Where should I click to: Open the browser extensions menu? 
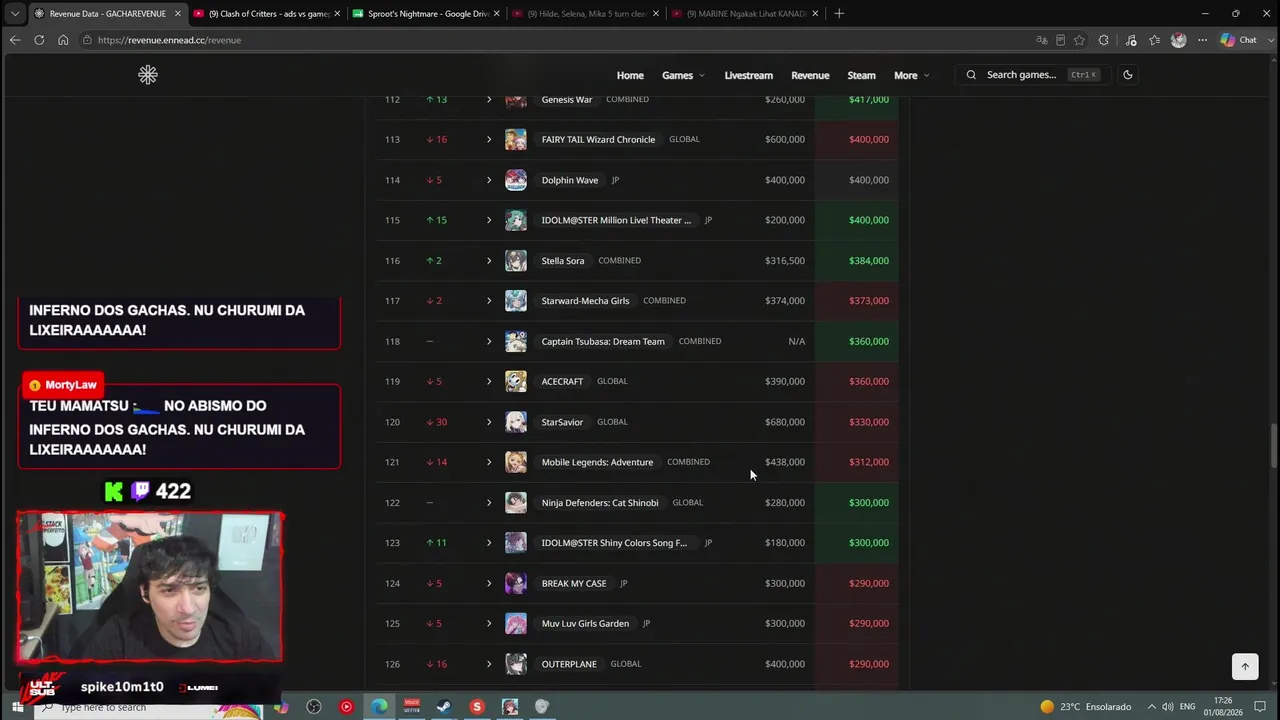(1104, 40)
